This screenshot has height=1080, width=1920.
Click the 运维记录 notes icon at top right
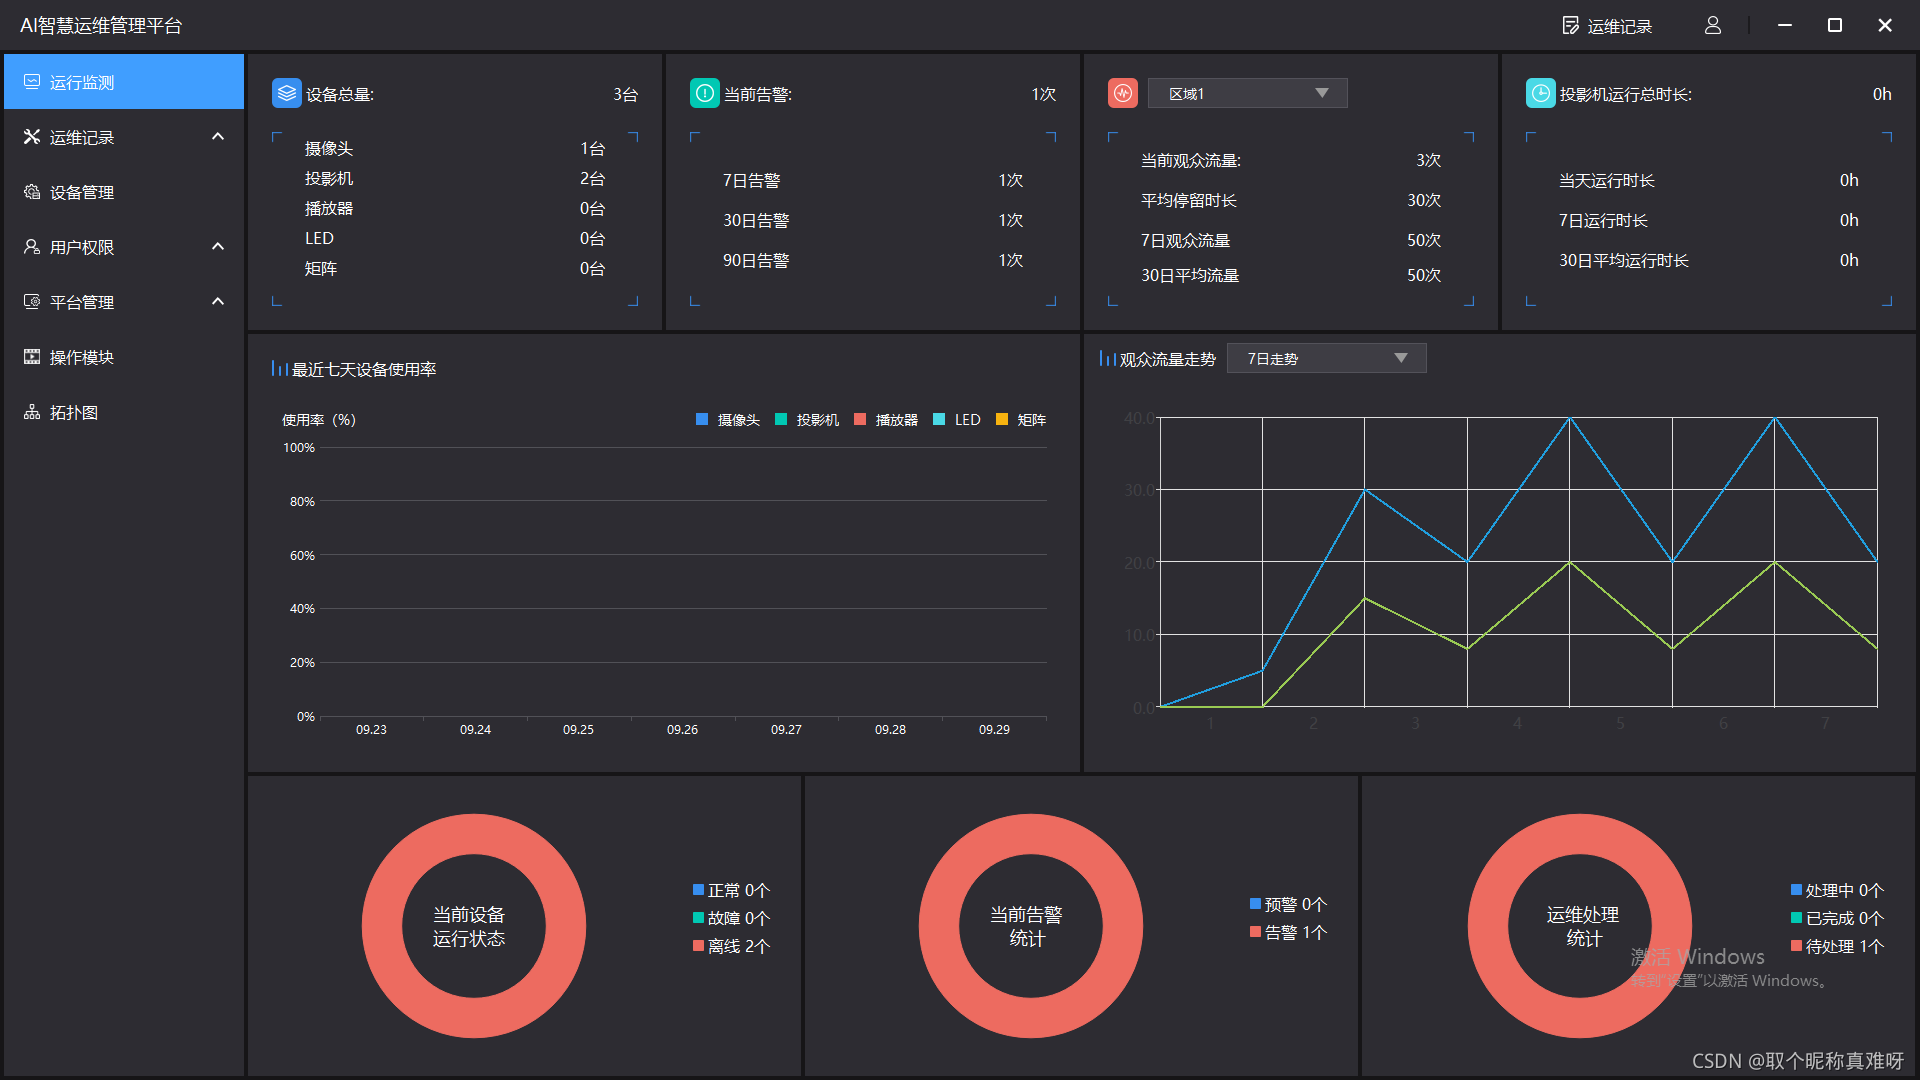pyautogui.click(x=1570, y=26)
